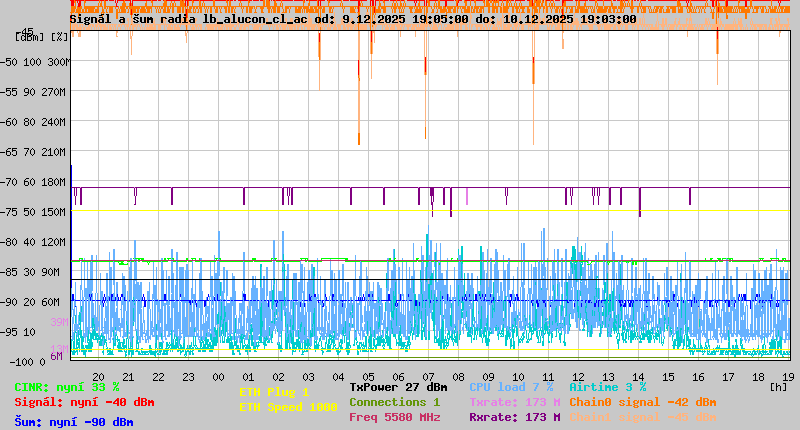This screenshot has width=800, height=430.
Task: Click the faded Chain1 signal legend entry
Action: (x=643, y=417)
